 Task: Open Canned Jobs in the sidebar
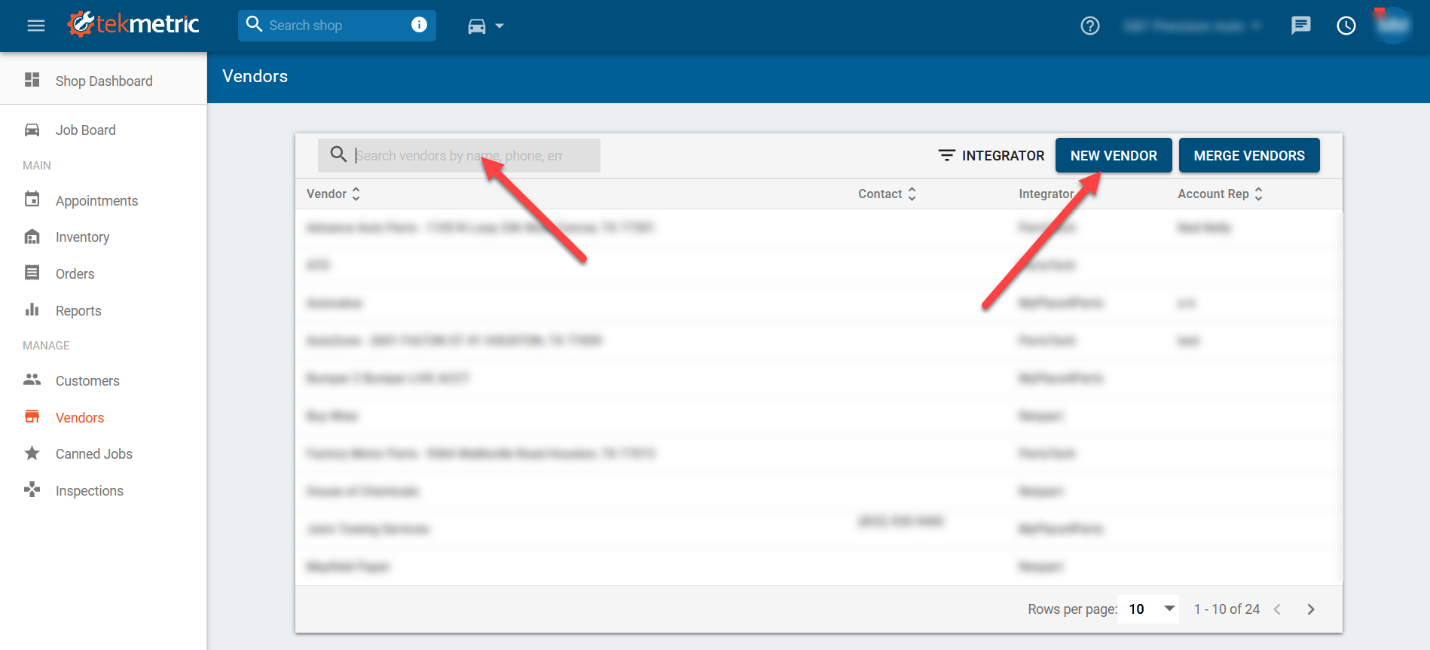coord(94,454)
